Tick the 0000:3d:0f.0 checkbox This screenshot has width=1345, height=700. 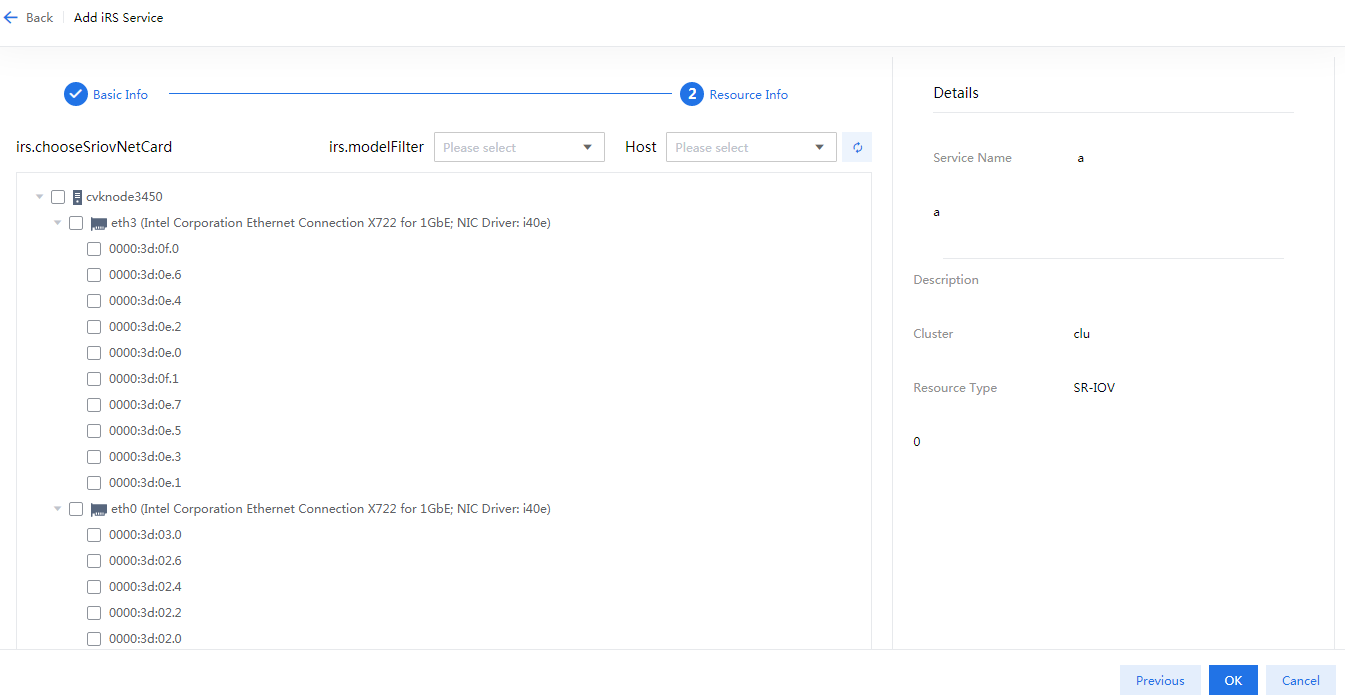point(94,249)
